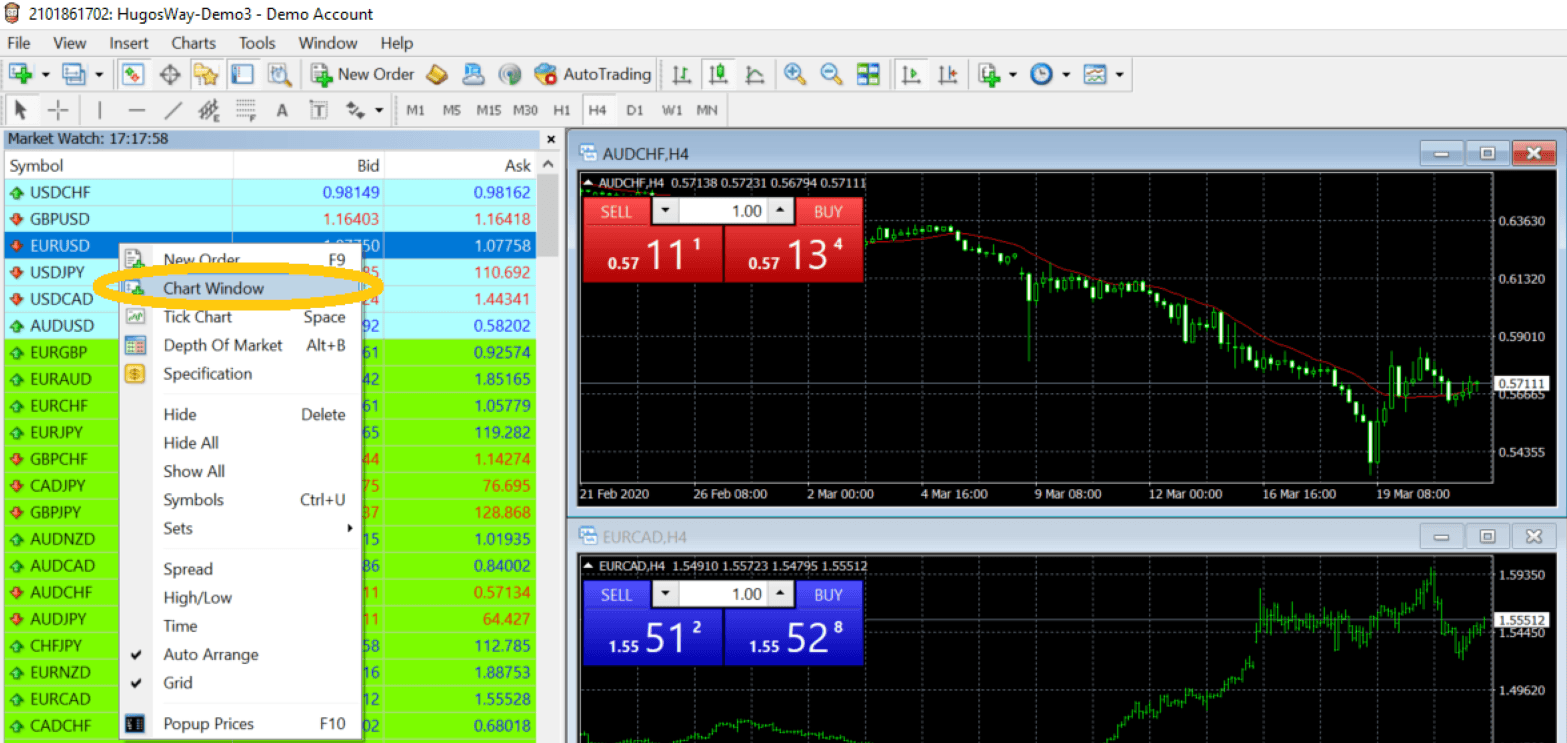Screen dimensions: 1567x743
Task: Toggle the Chart Shift button
Action: tap(947, 74)
